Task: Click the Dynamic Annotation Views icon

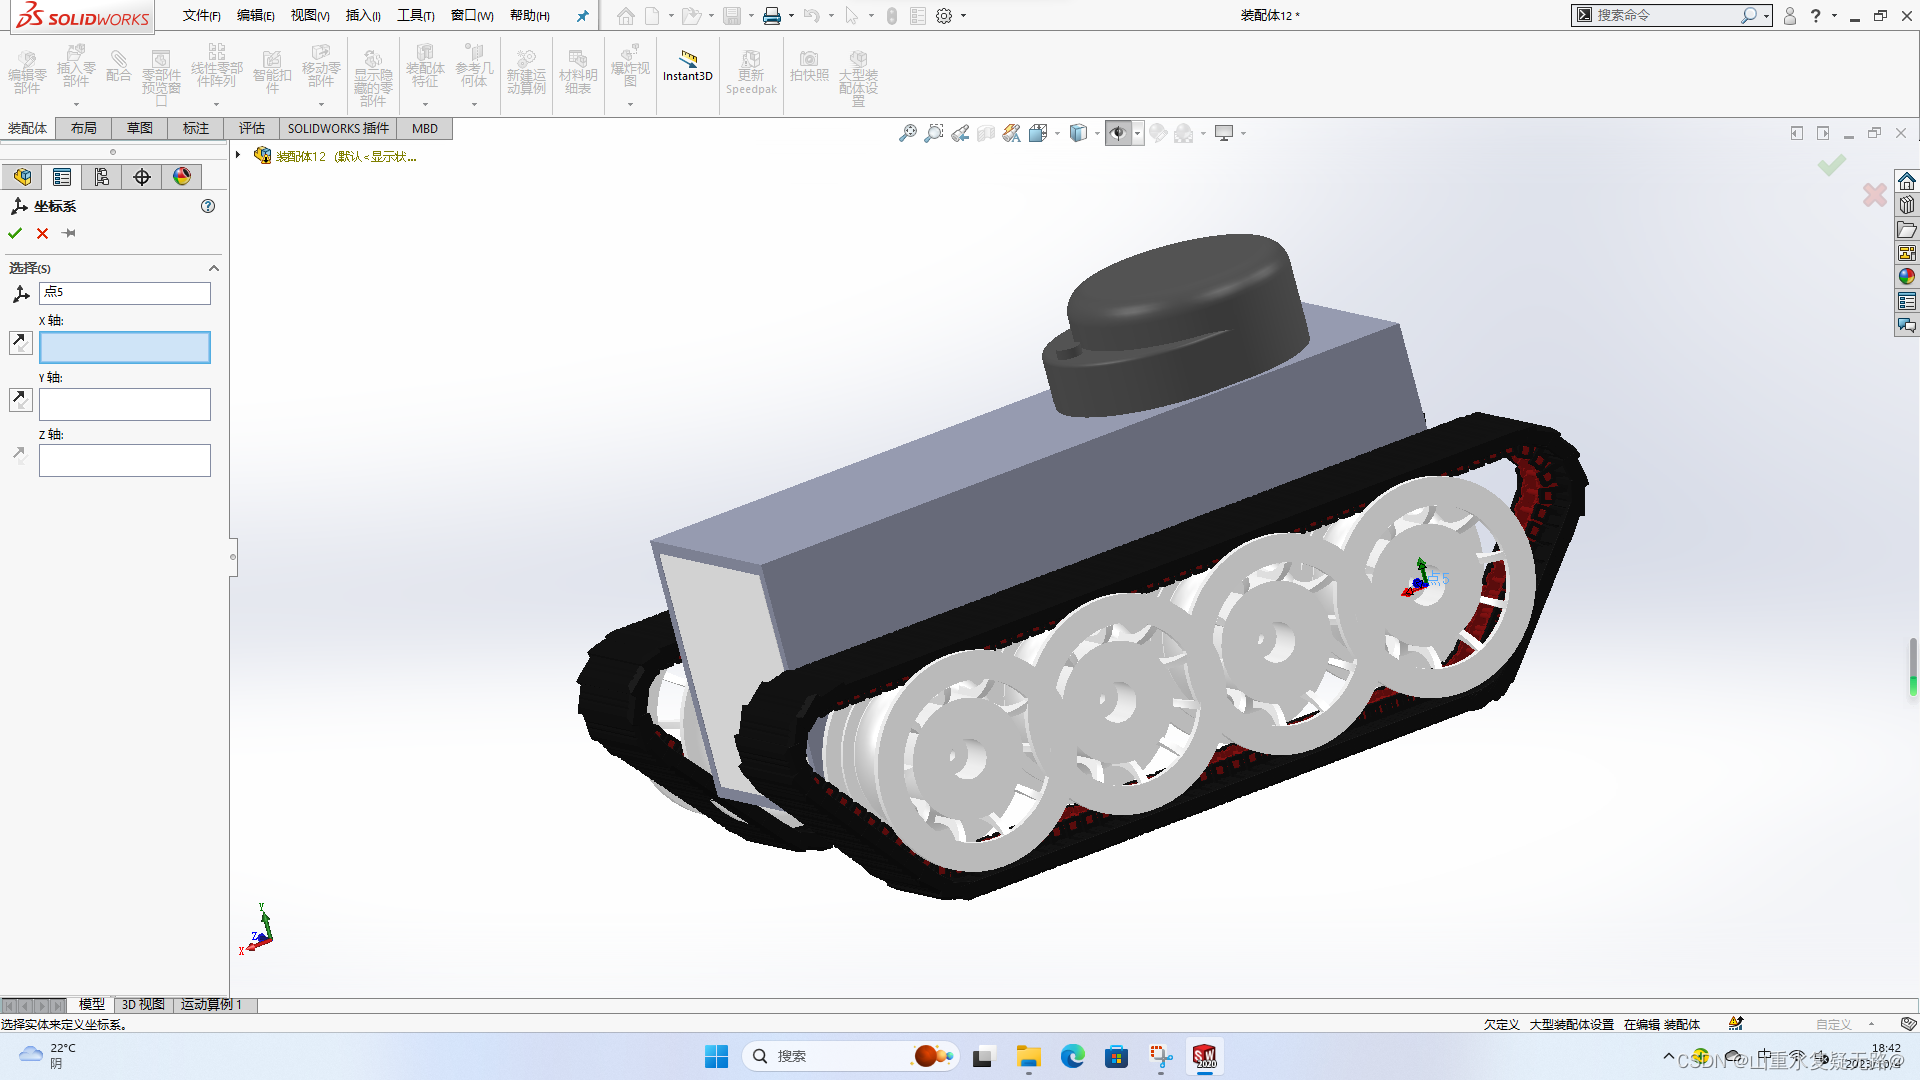Action: [1012, 133]
